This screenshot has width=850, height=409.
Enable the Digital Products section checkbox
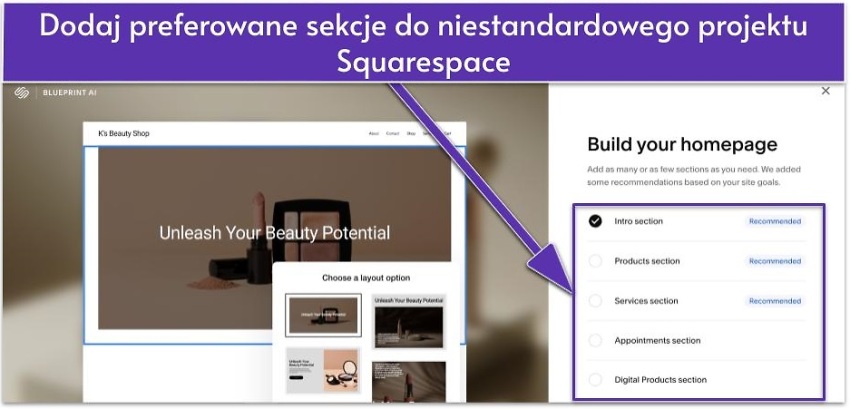595,380
